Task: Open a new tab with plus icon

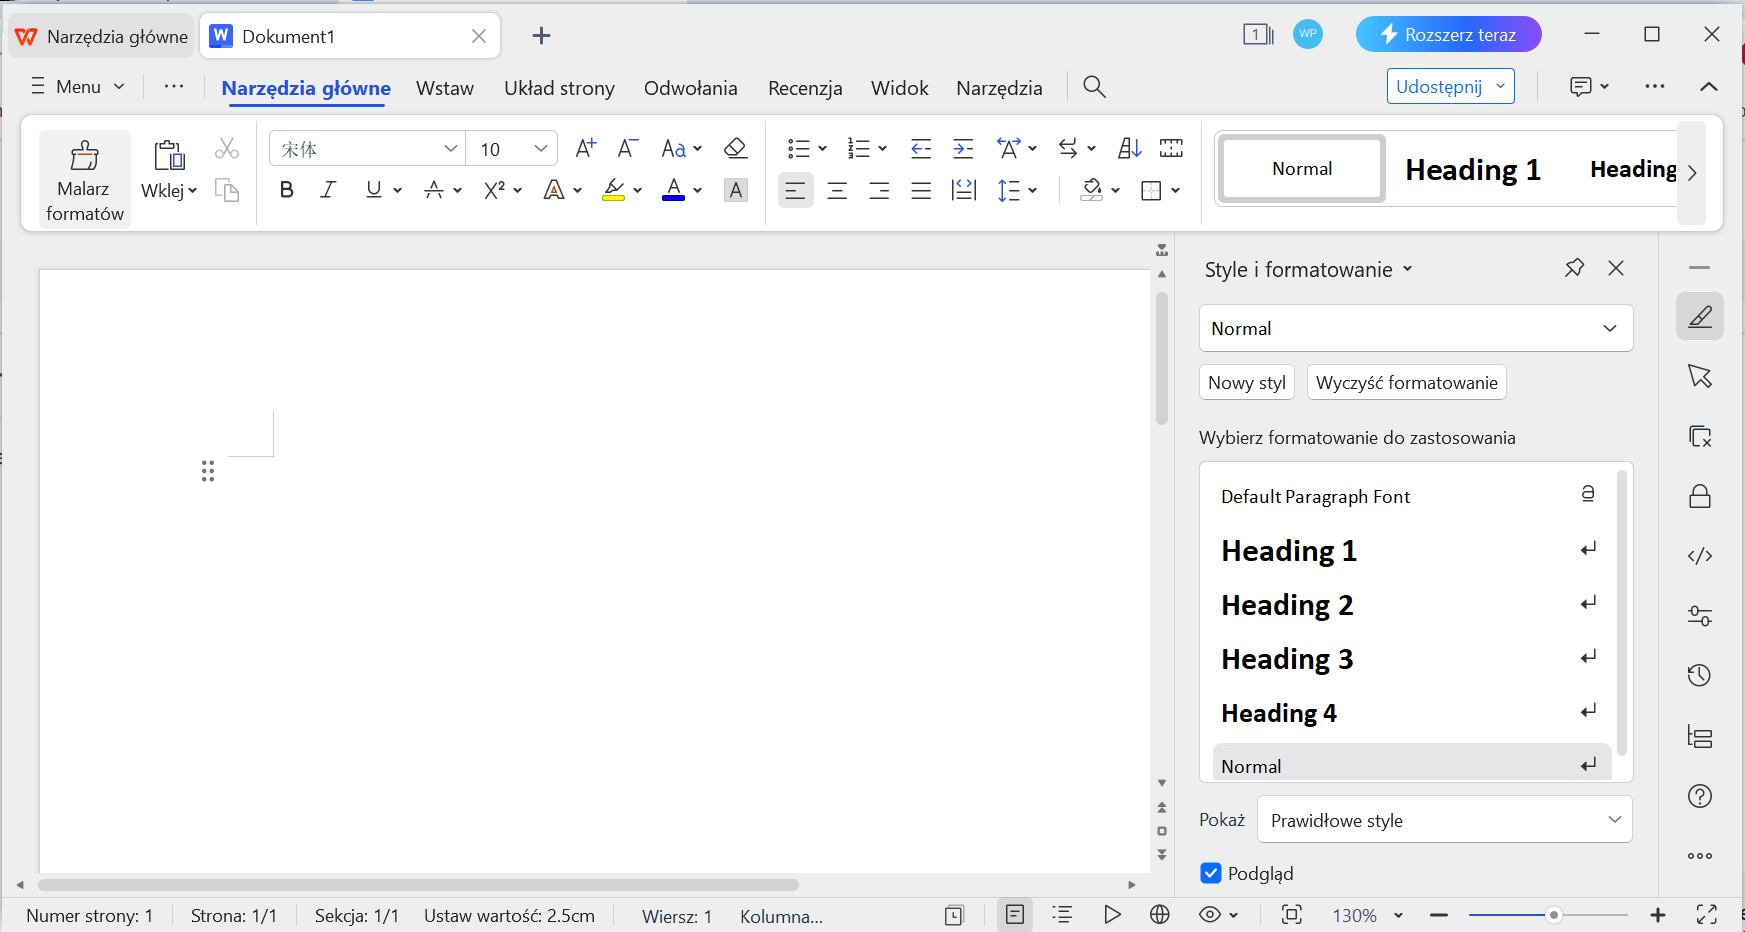Action: (541, 36)
